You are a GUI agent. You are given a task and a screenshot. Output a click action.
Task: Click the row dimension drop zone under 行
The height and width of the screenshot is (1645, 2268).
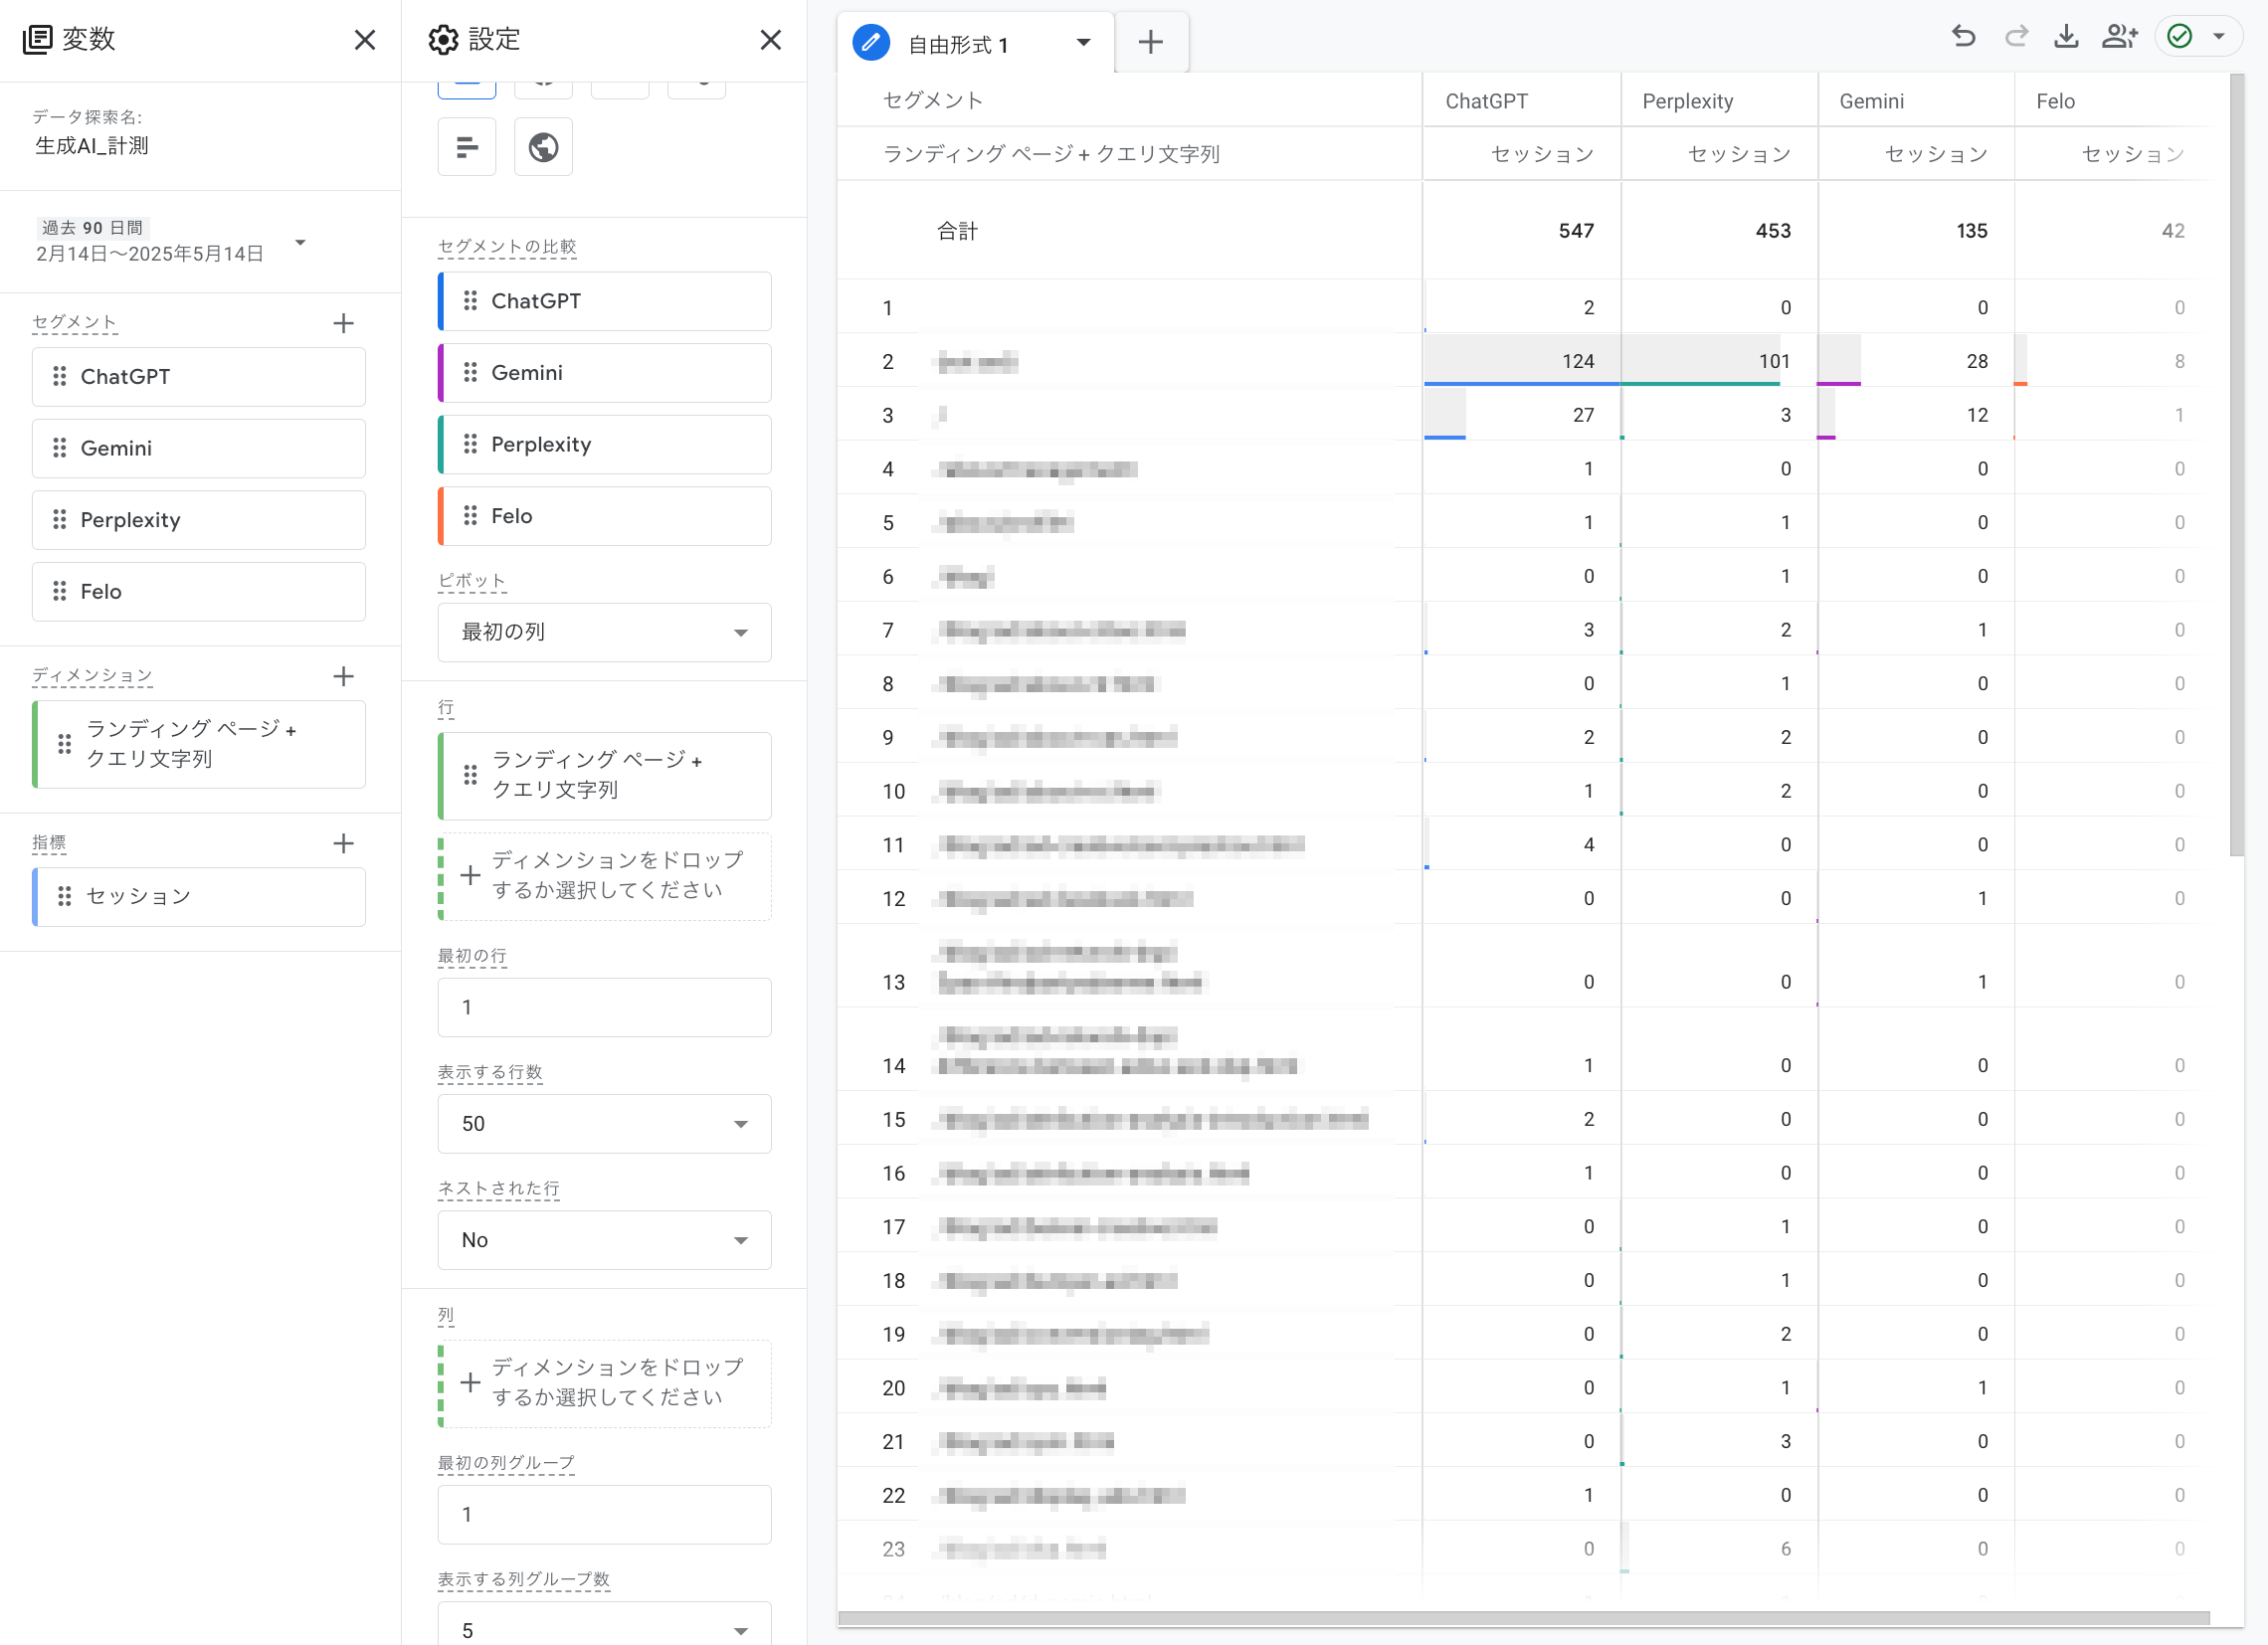tap(604, 876)
